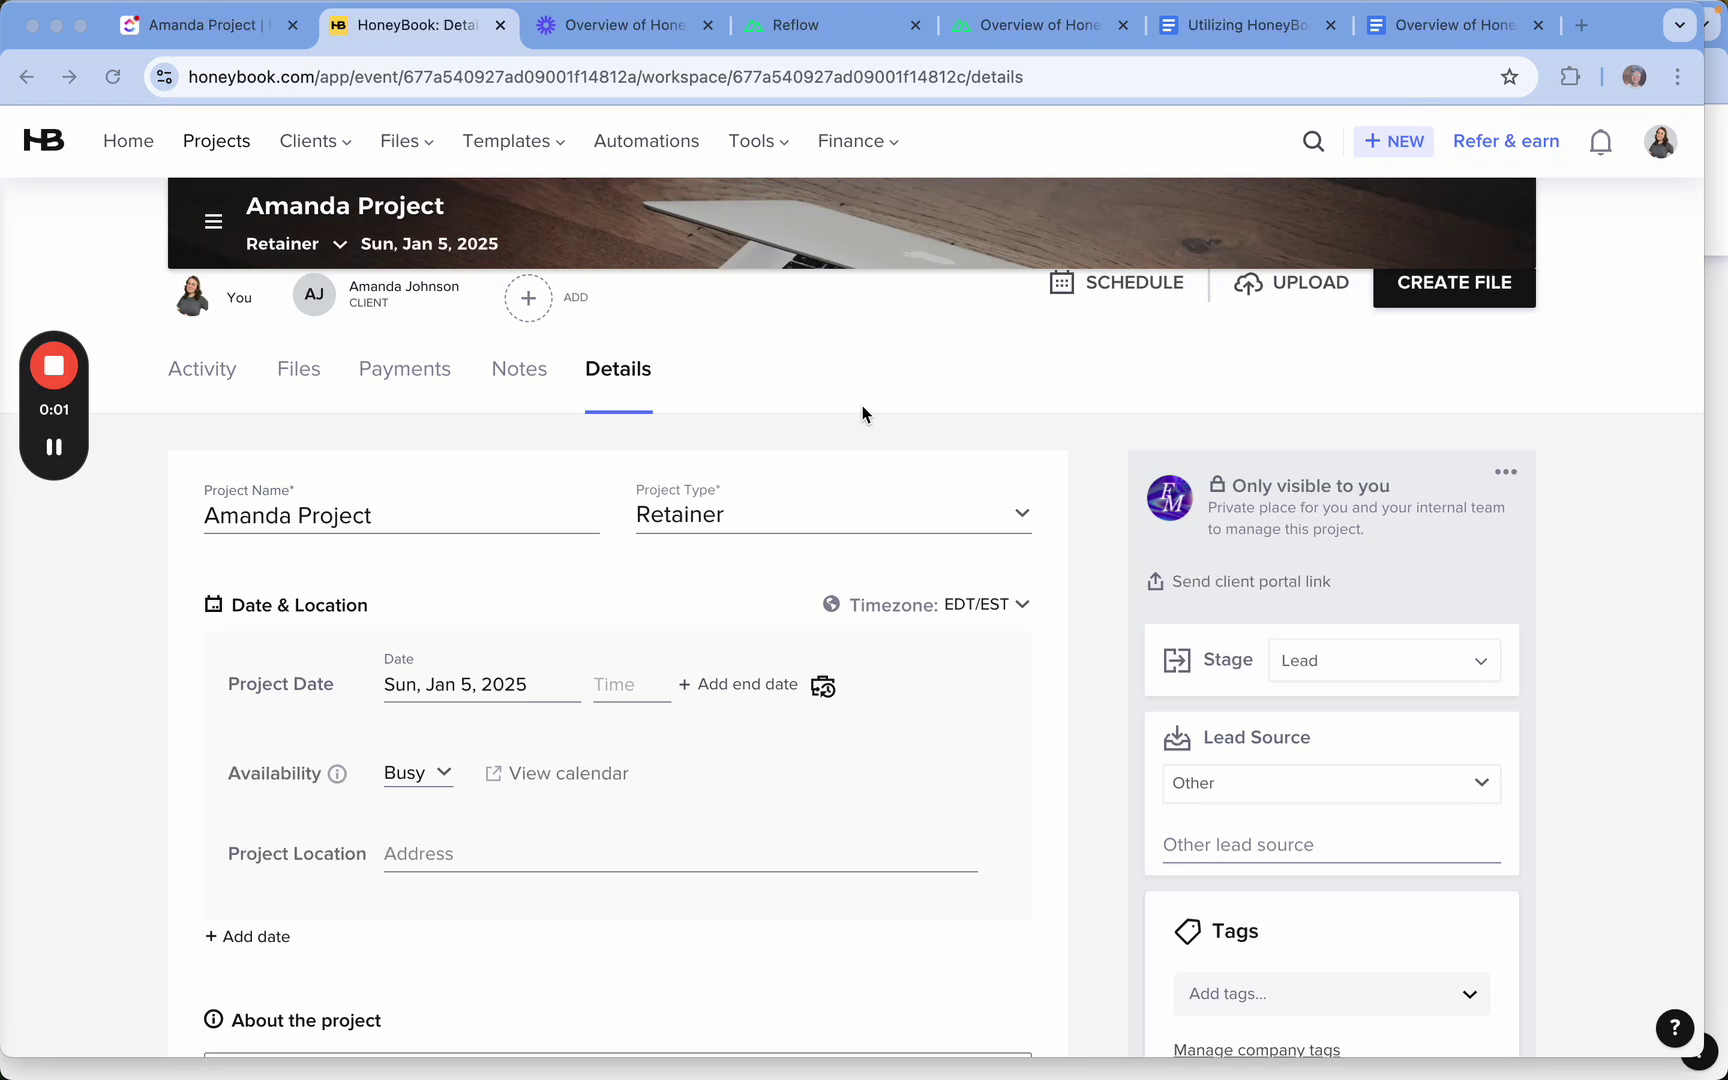
Task: Open the Stage dropdown showing Lead
Action: (x=1384, y=661)
